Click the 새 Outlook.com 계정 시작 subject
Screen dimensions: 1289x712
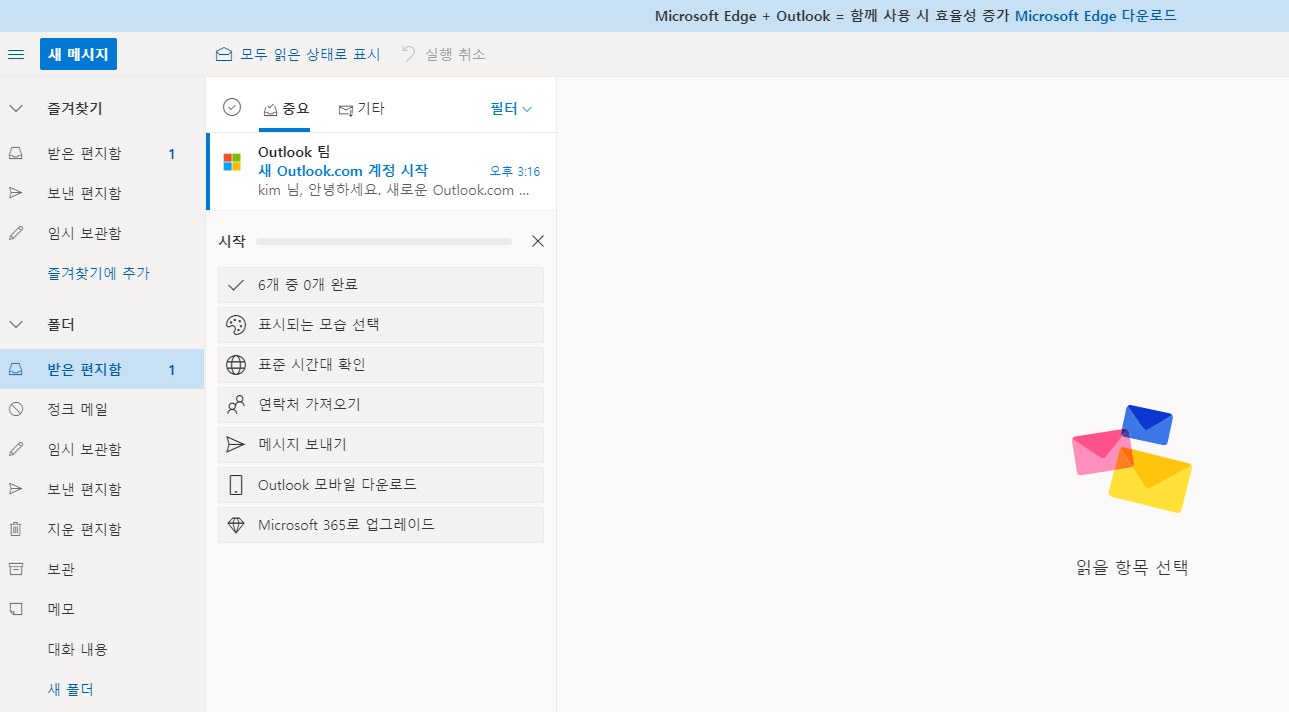(343, 171)
